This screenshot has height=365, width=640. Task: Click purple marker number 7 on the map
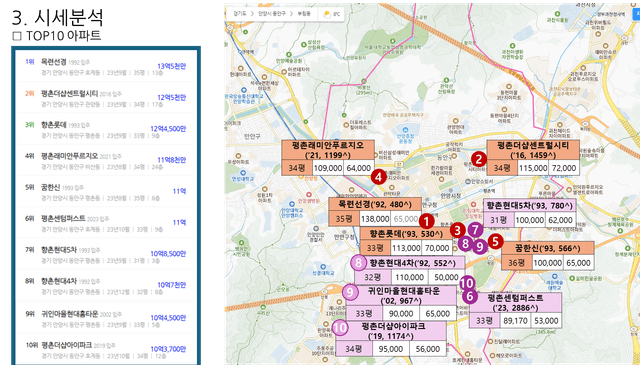[475, 230]
